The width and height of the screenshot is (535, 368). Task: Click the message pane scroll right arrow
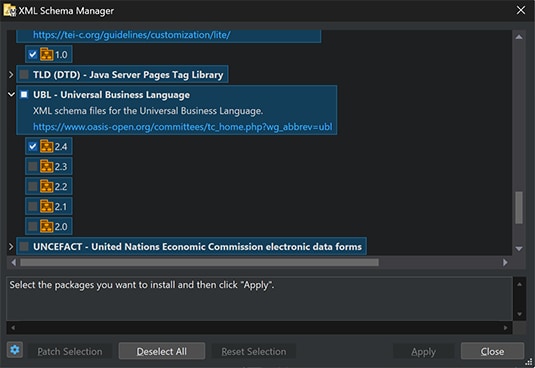click(x=506, y=328)
